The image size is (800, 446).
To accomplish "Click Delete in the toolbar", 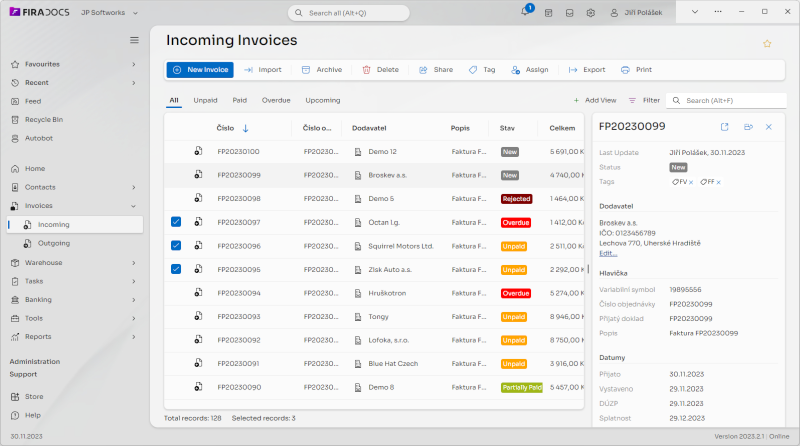I will click(381, 70).
